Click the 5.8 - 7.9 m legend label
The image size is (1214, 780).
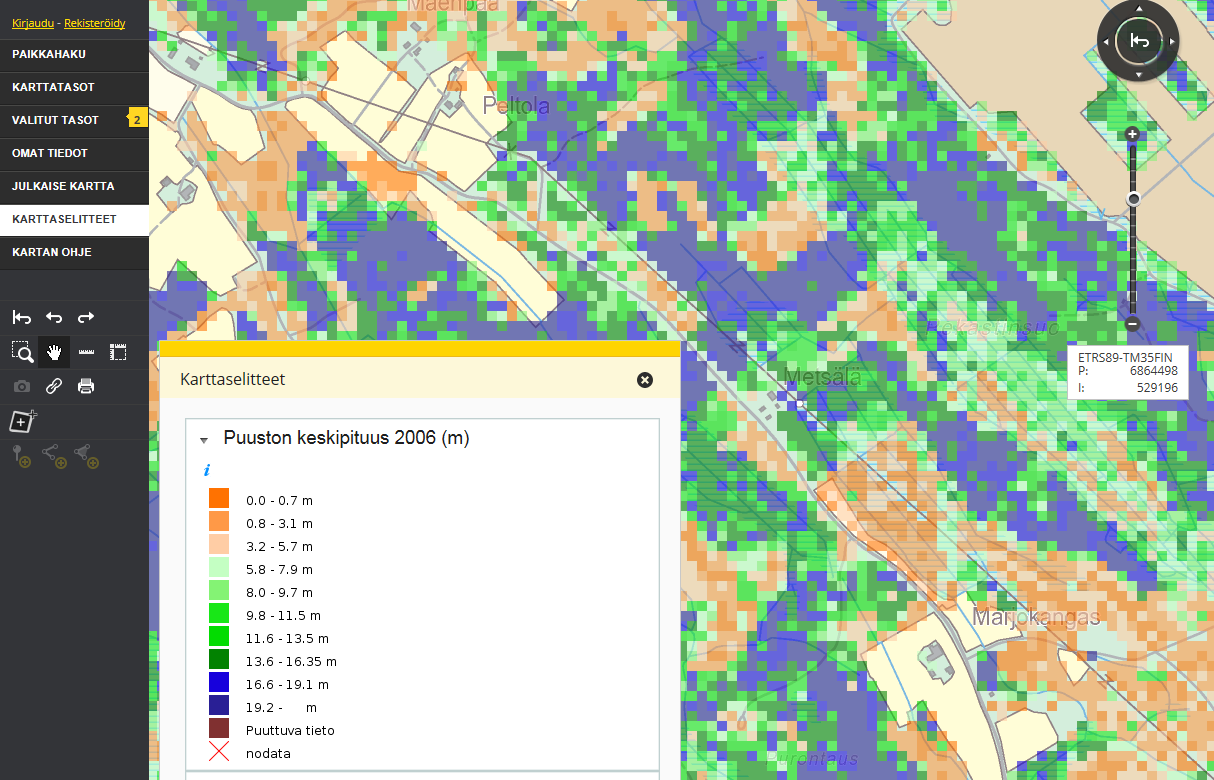click(x=279, y=569)
